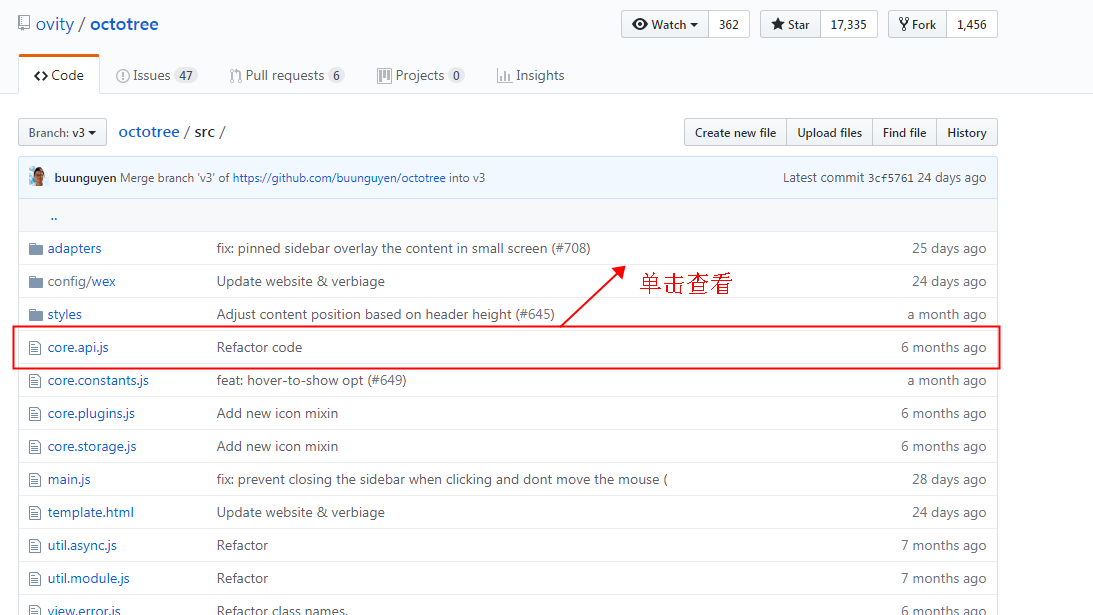This screenshot has width=1093, height=615.
Task: Open latest commit 3cf5761
Action: point(890,178)
